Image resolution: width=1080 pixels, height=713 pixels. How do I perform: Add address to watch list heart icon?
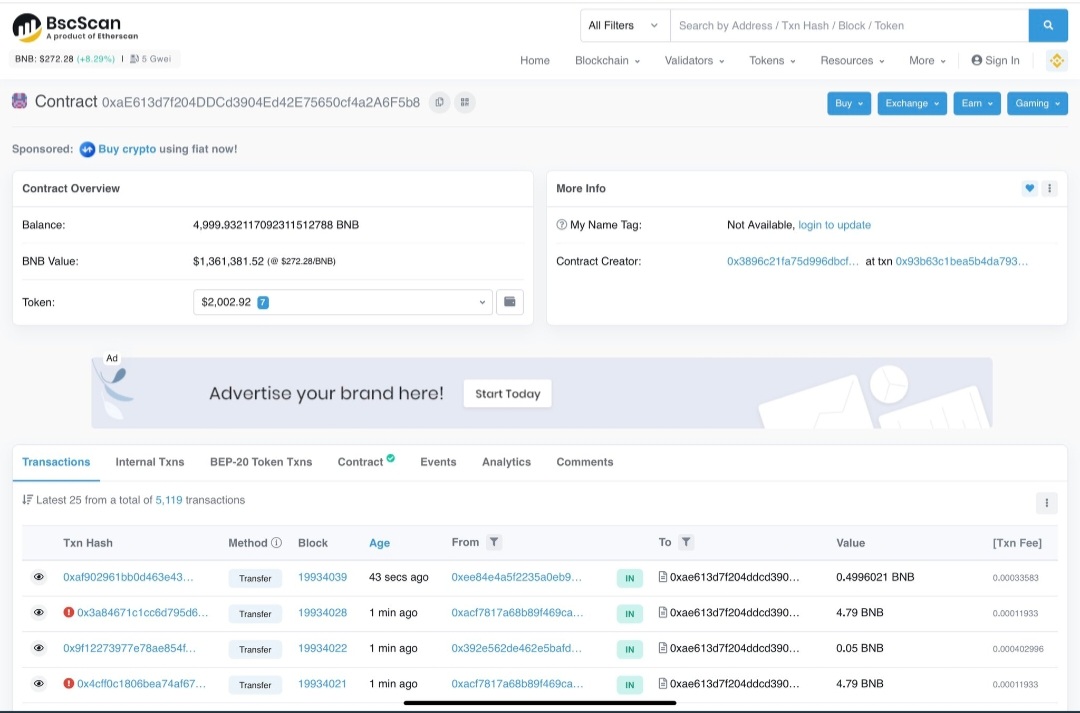click(x=1029, y=188)
